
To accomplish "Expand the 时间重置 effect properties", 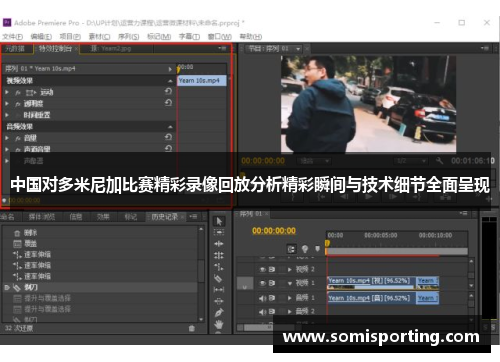I will tap(7, 115).
